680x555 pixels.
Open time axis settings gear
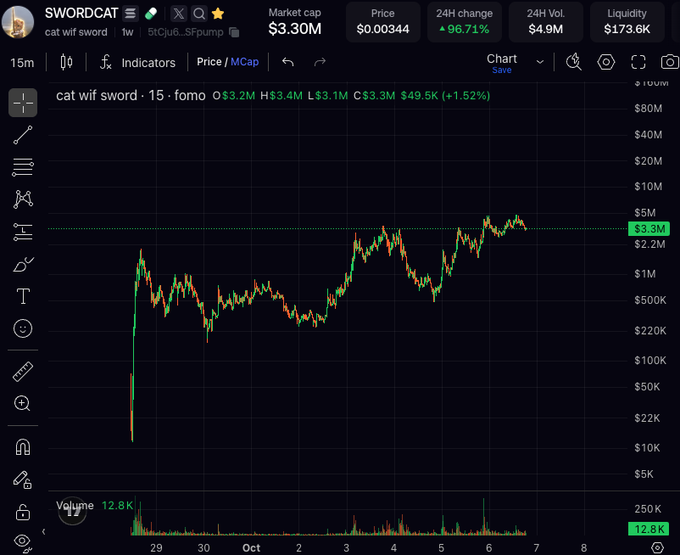pos(657,548)
